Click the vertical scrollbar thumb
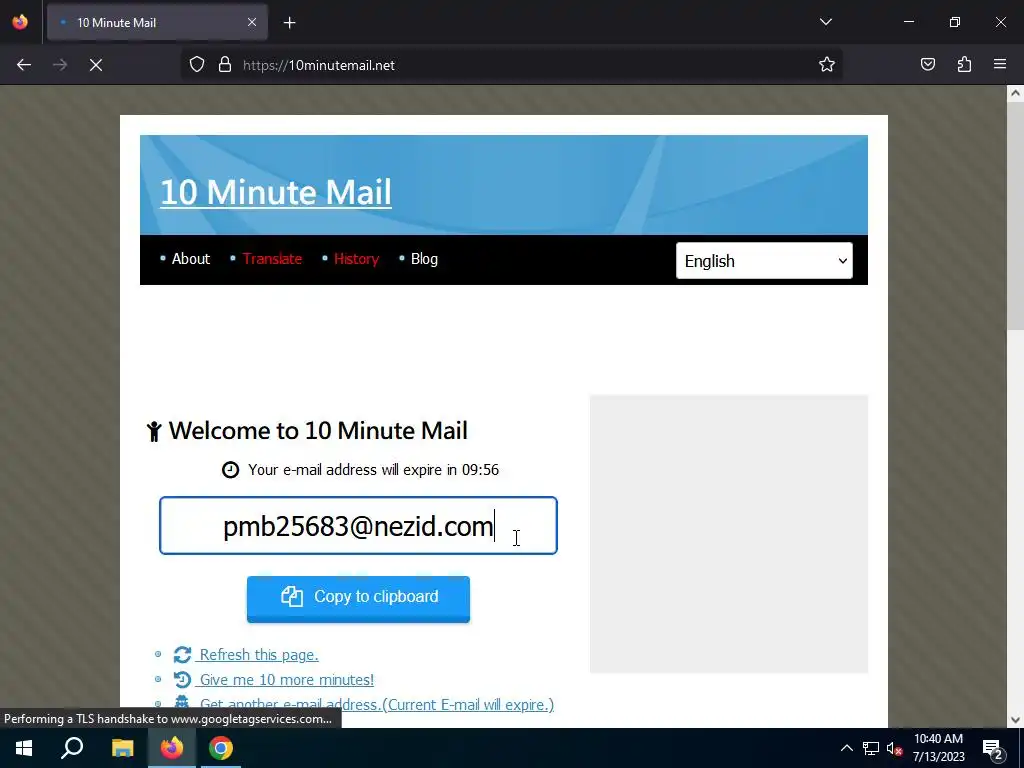Screen dimensions: 1024x768 pos(1015,218)
